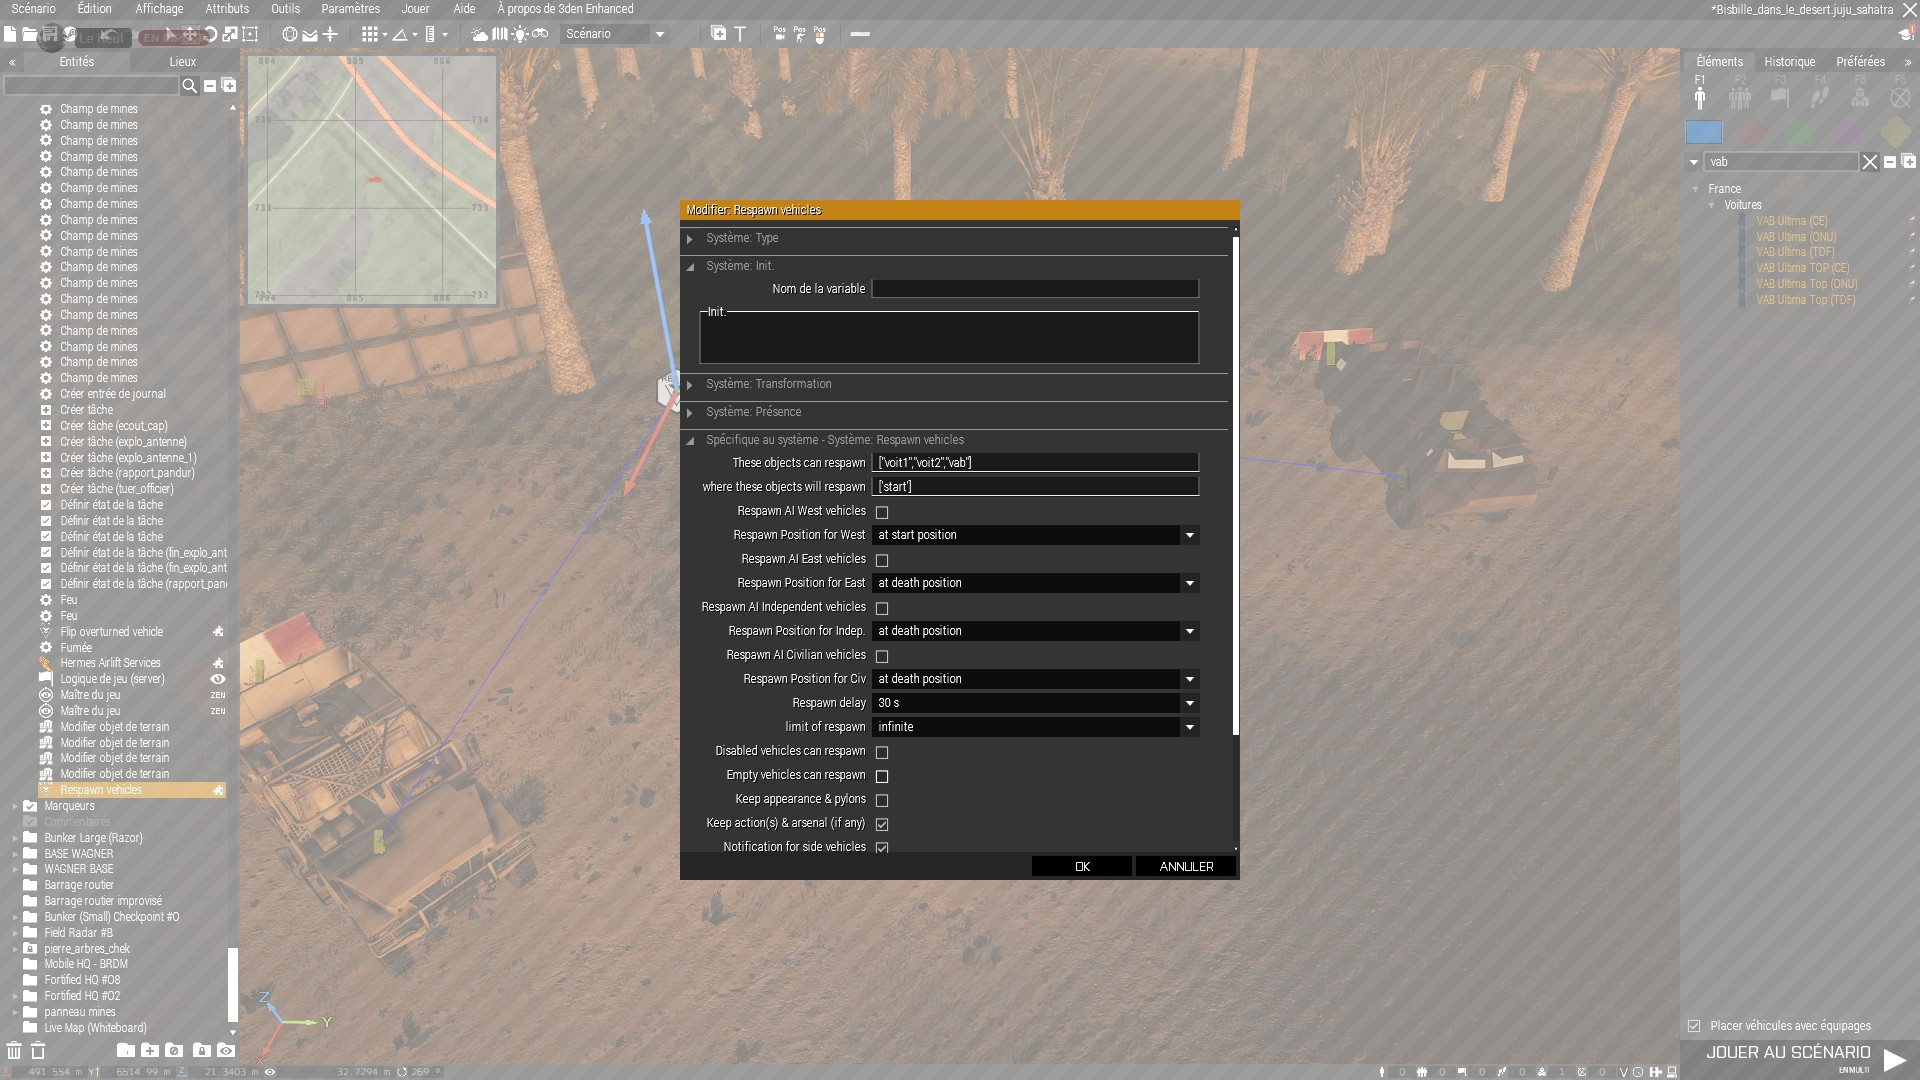Check Disabled vehicles can respawn
The image size is (1920, 1080).
point(882,752)
